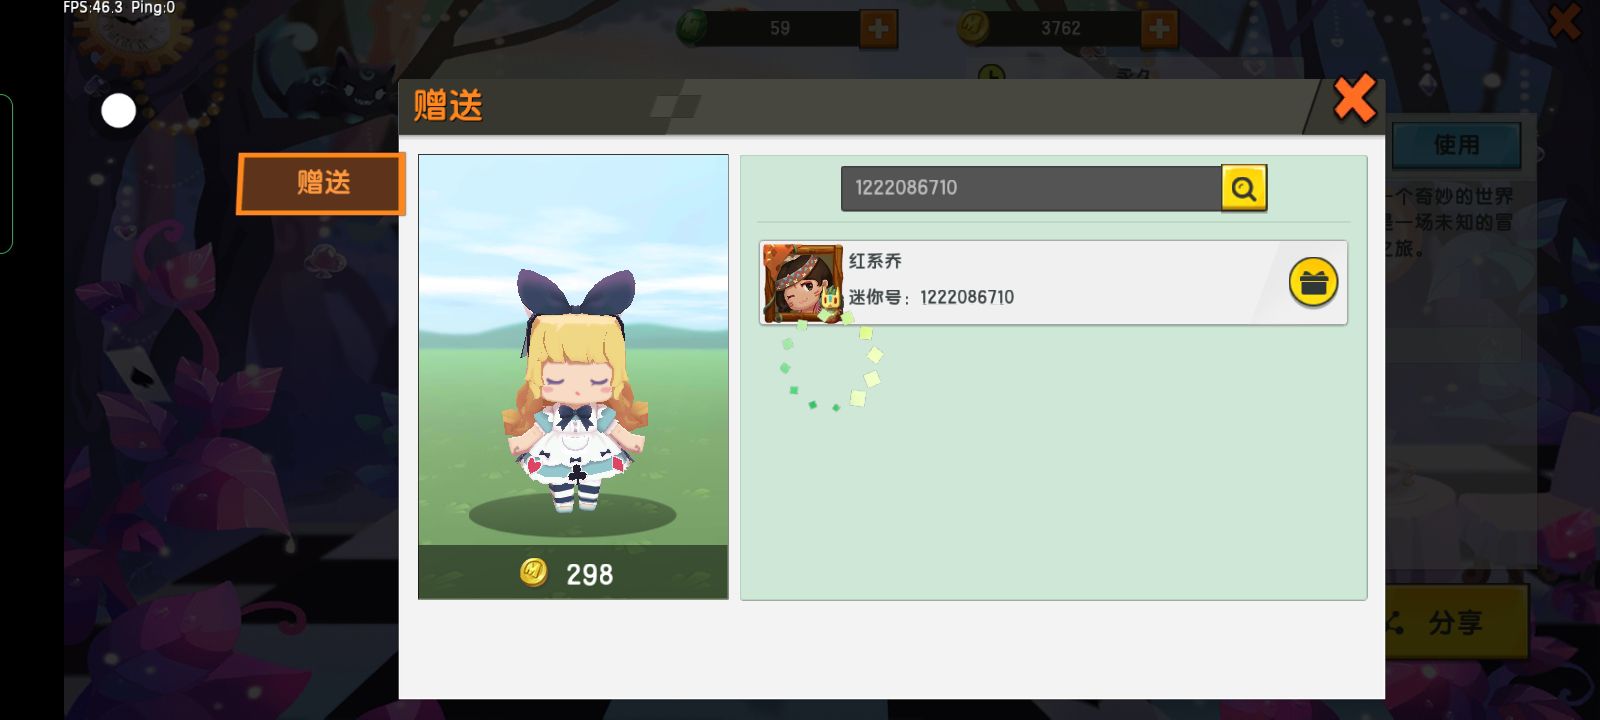The height and width of the screenshot is (720, 1600).
Task: Click the dimmed 分享 share button
Action: coord(1456,623)
